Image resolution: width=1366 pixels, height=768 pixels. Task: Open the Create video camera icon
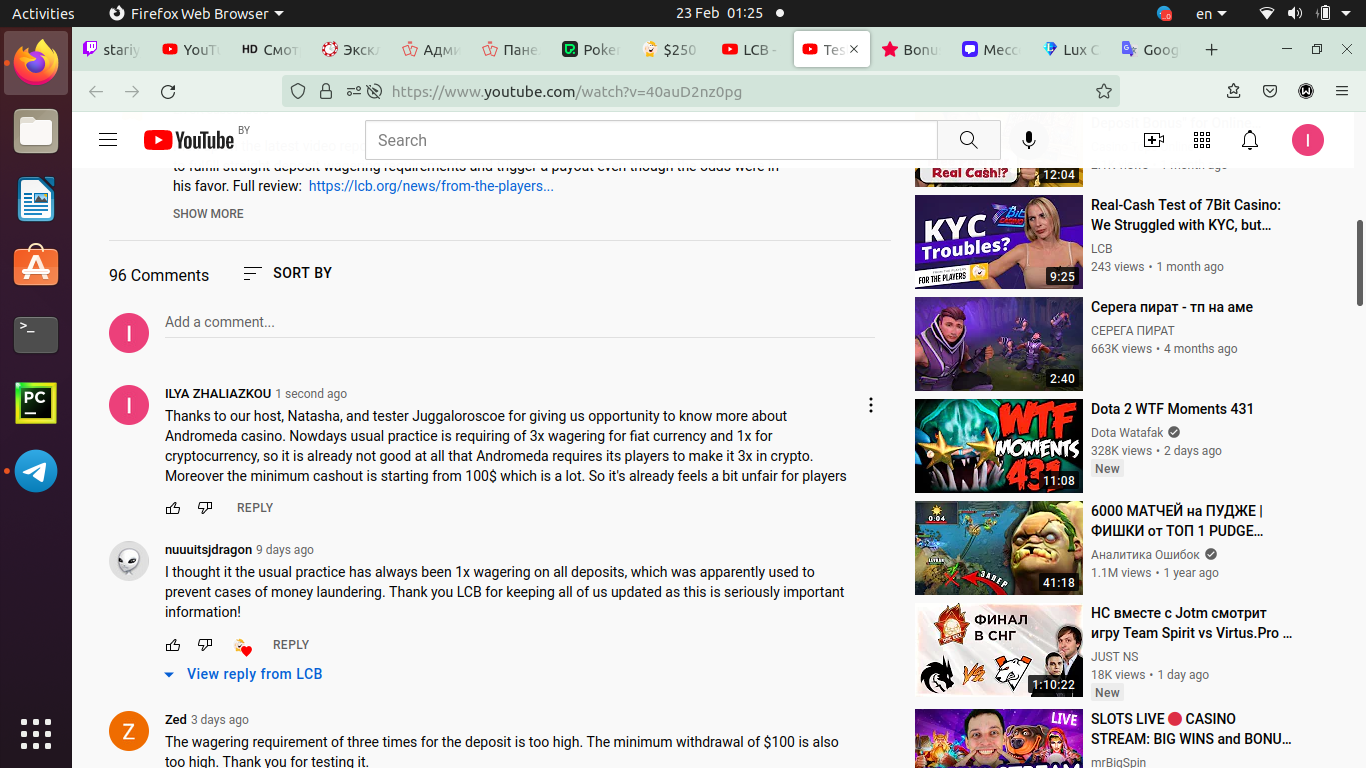tap(1154, 140)
